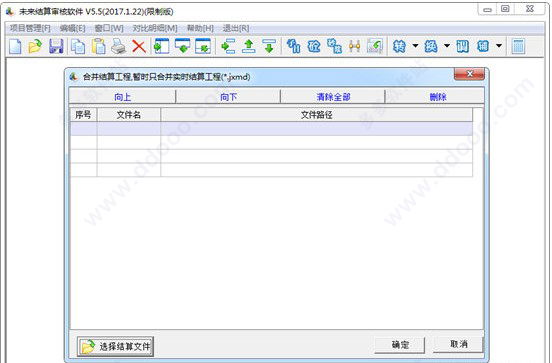This screenshot has width=552, height=363.
Task: Click the blue arrows icon right of move-down
Action: pyautogui.click(x=294, y=46)
